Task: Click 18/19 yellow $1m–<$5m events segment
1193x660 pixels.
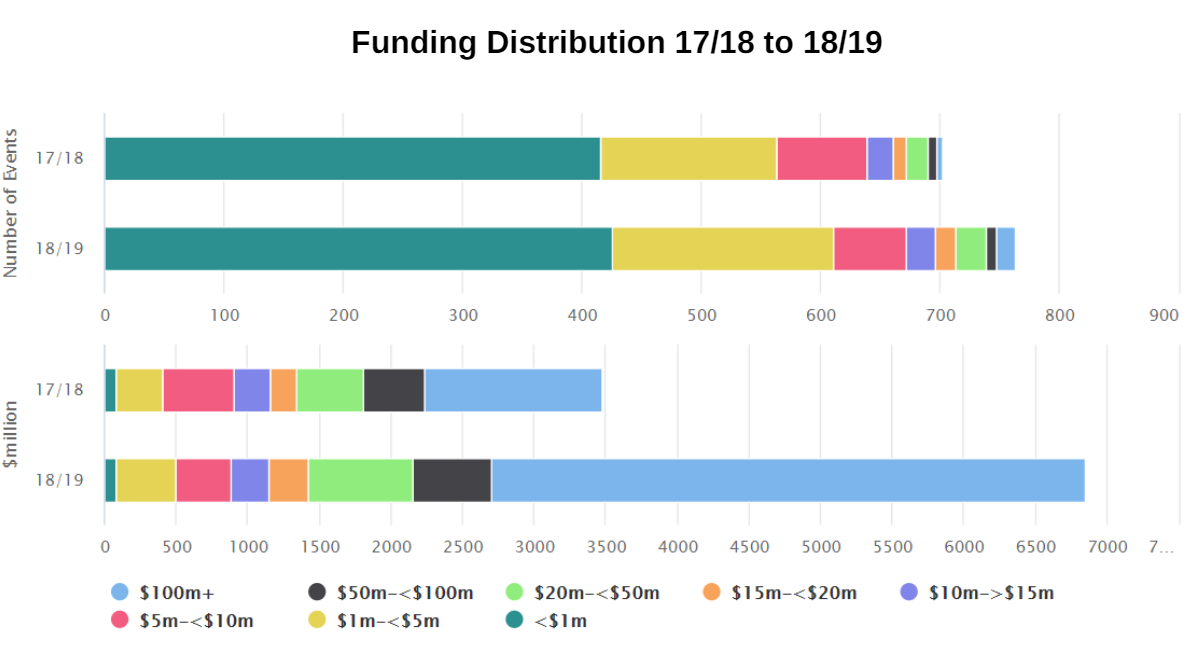Action: coord(722,249)
